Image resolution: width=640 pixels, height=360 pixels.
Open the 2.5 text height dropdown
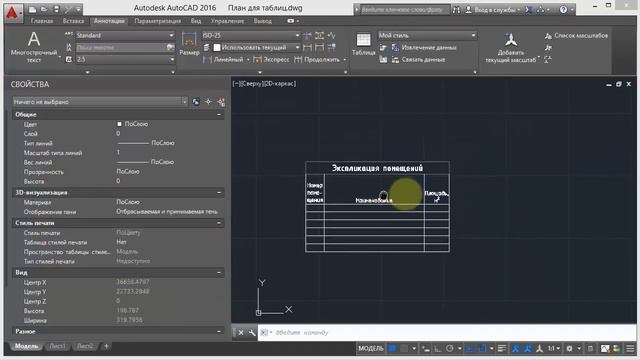coord(125,60)
